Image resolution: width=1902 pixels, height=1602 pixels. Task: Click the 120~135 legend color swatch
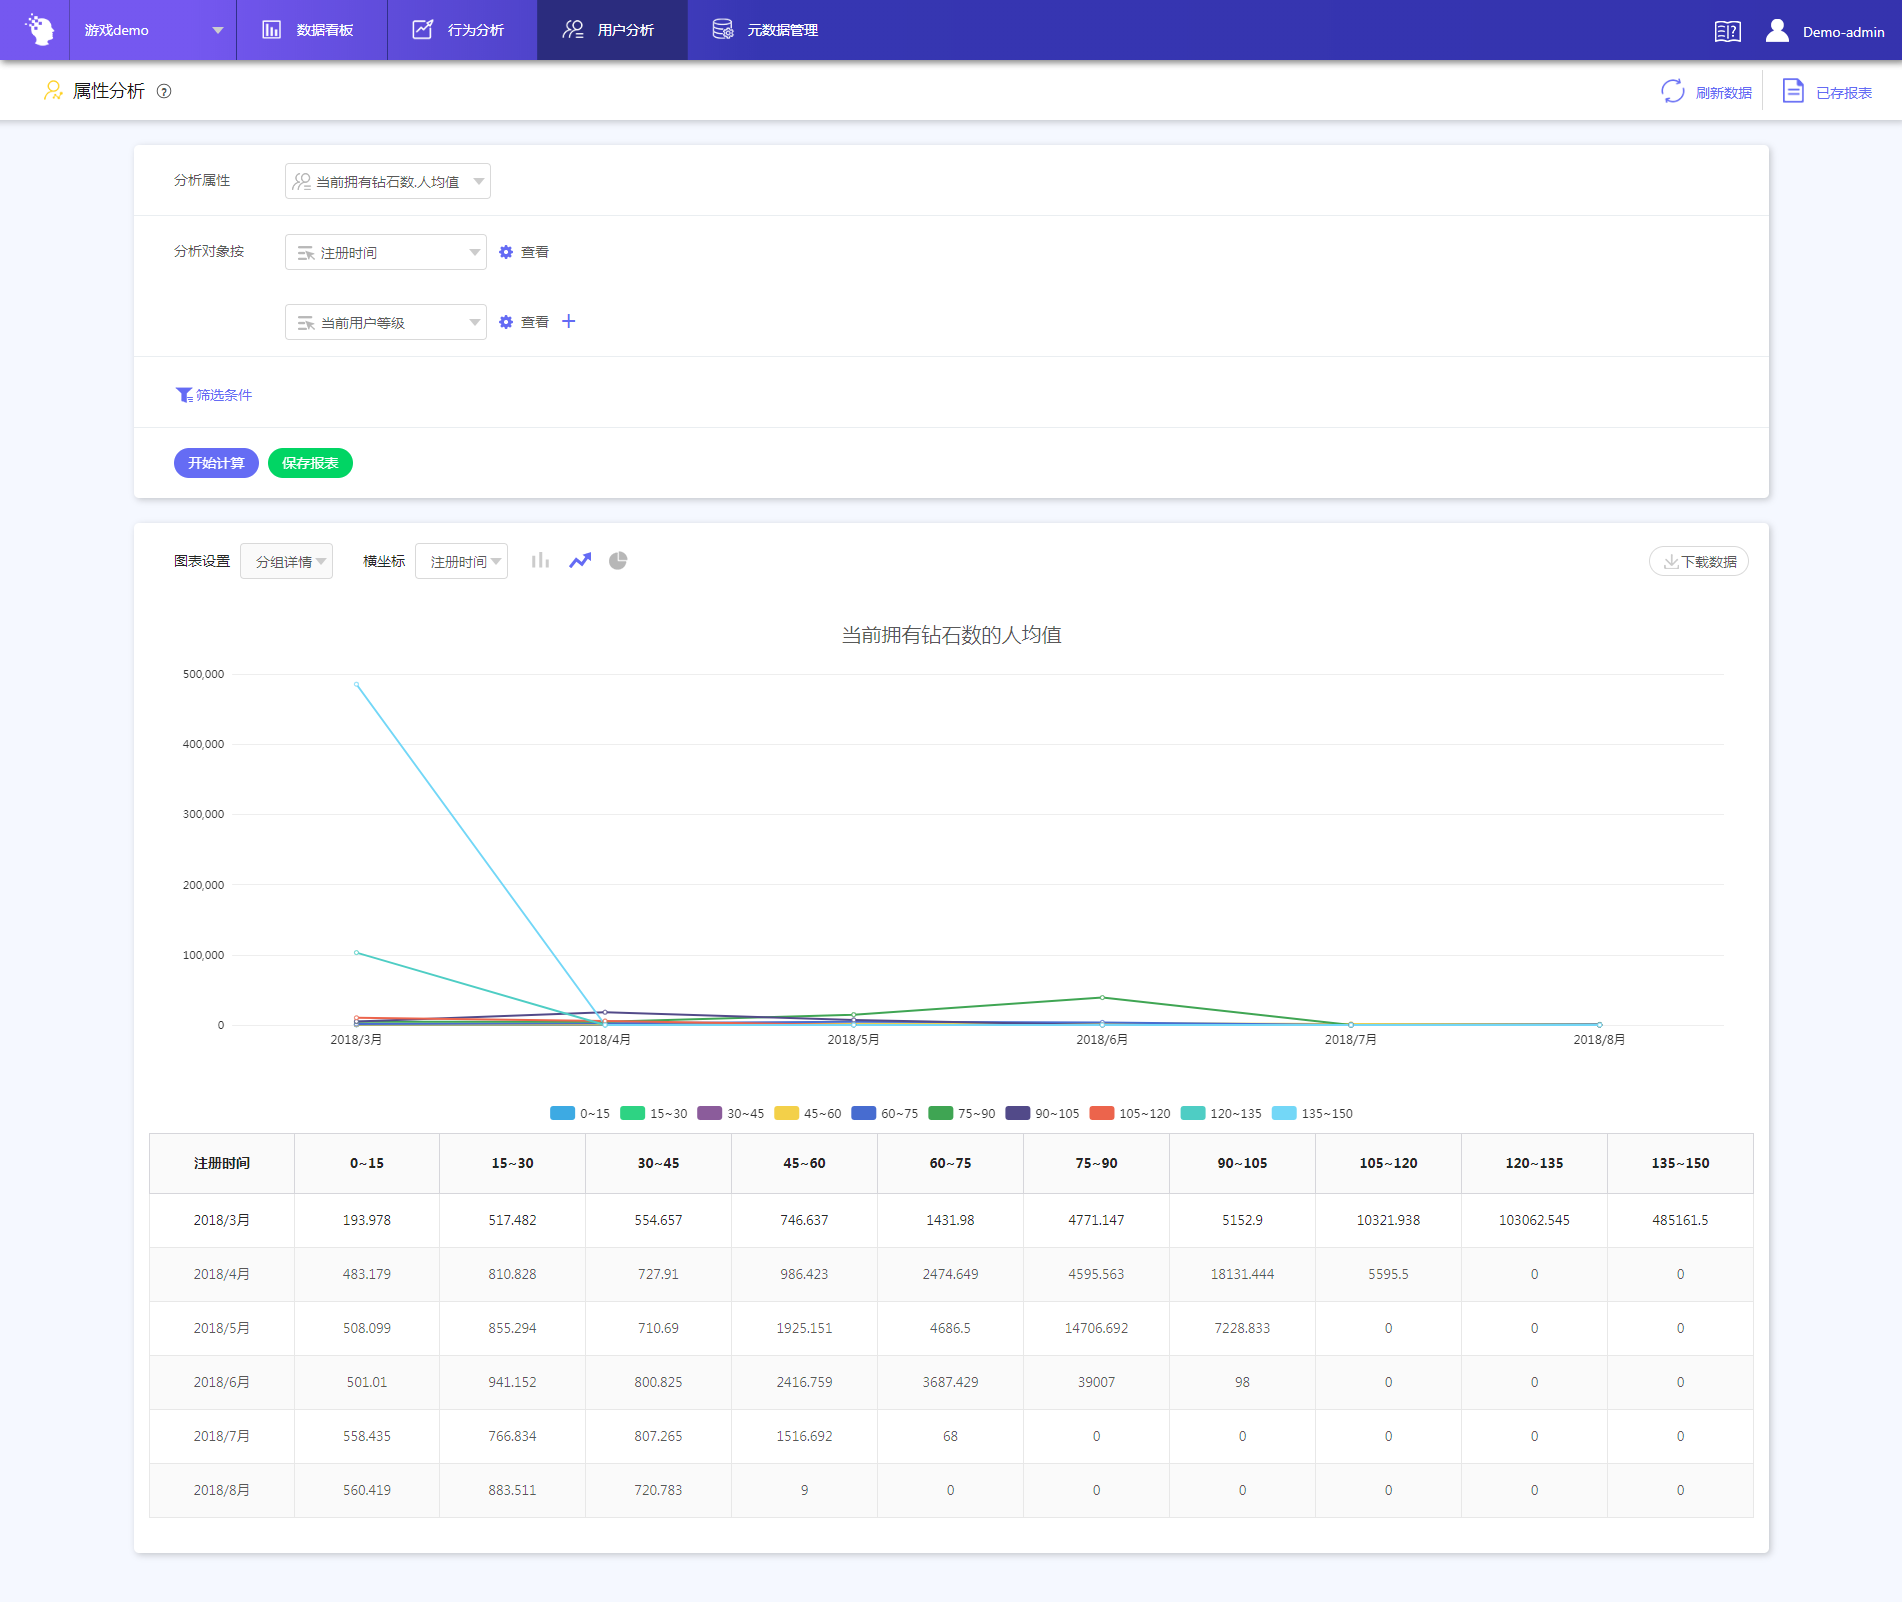point(1193,1114)
